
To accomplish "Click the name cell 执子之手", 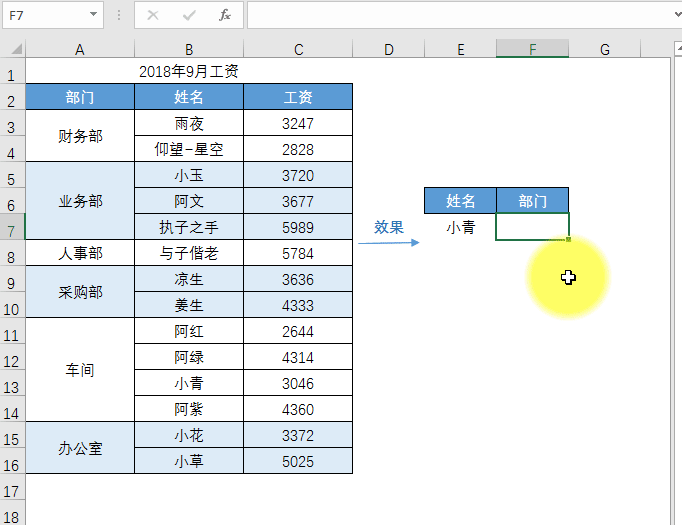I will [x=189, y=227].
